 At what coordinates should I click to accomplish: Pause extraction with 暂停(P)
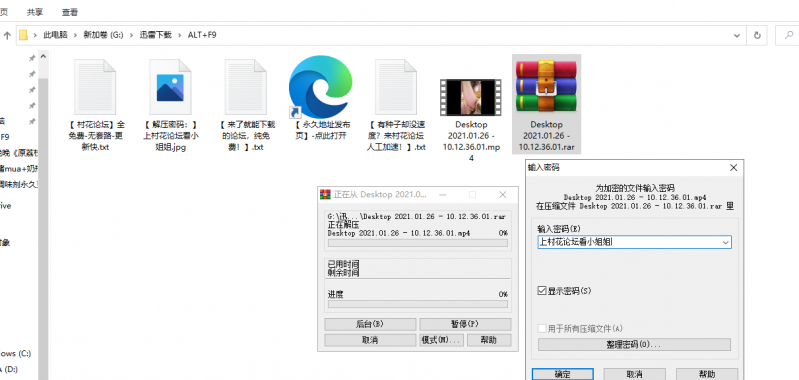pyautogui.click(x=465, y=324)
